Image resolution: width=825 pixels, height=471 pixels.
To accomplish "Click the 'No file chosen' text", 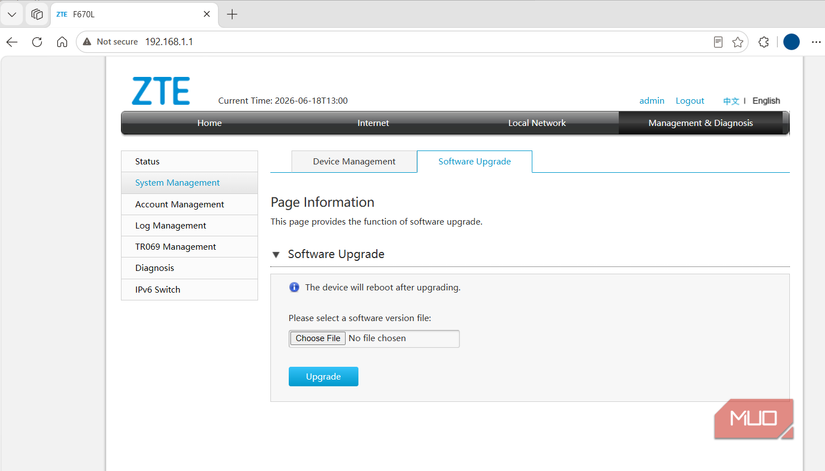I will 377,338.
